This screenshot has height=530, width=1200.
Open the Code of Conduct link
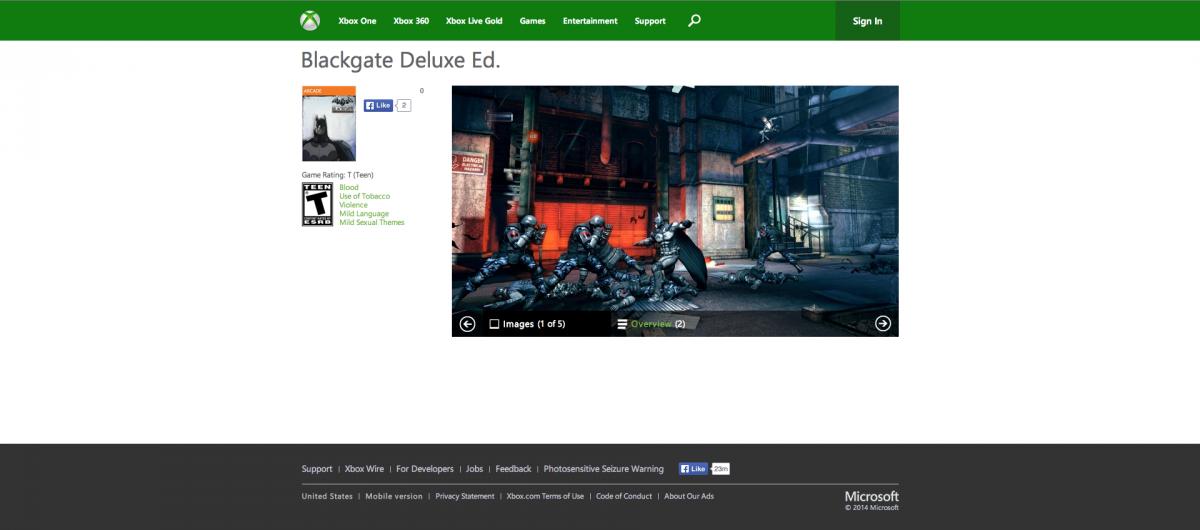(624, 496)
